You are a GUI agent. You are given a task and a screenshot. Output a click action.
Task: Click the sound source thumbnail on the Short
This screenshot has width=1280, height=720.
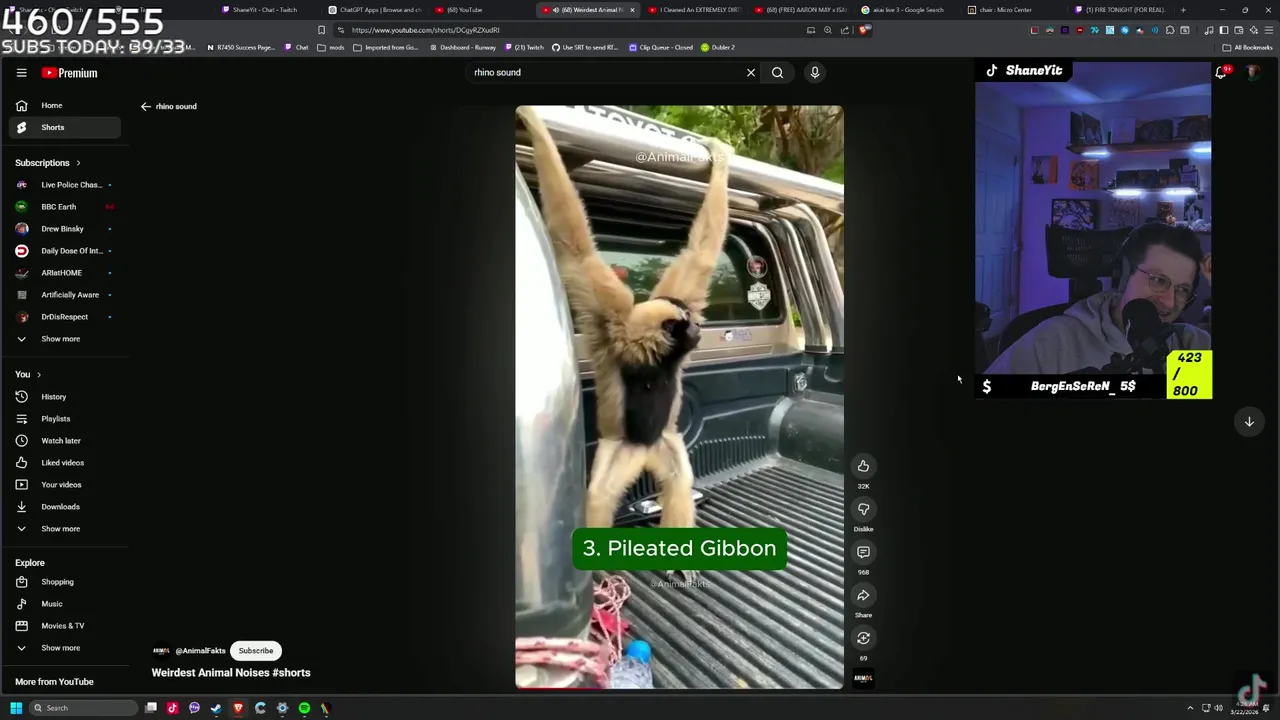[x=863, y=678]
